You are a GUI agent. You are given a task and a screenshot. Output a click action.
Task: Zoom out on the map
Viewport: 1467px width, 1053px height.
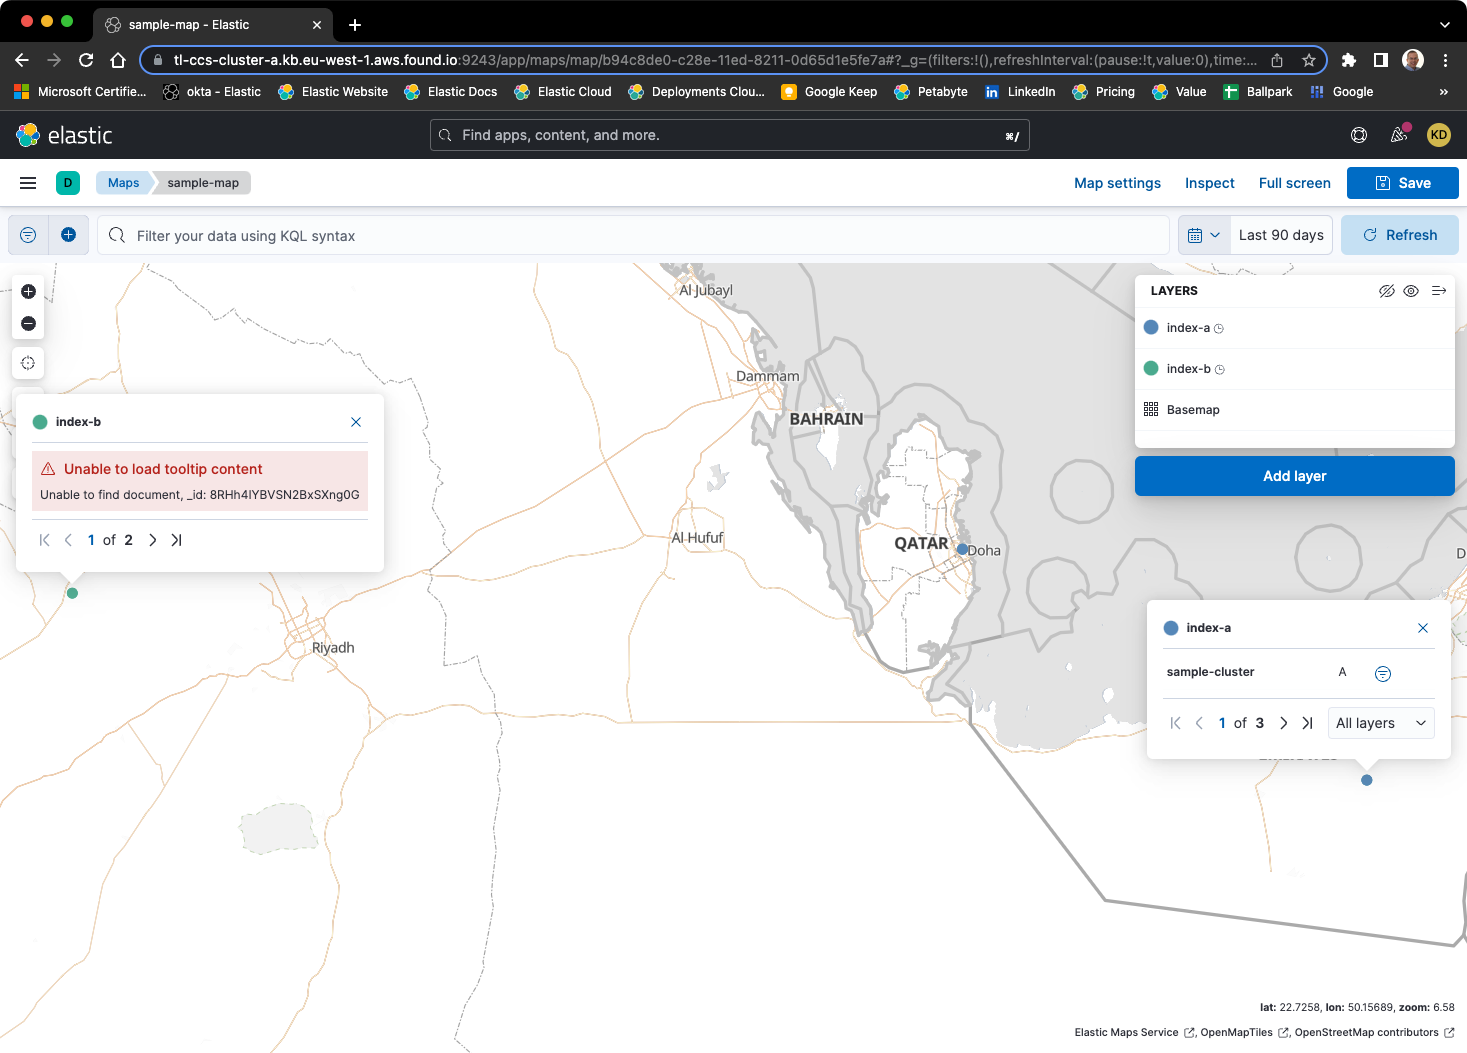[28, 323]
